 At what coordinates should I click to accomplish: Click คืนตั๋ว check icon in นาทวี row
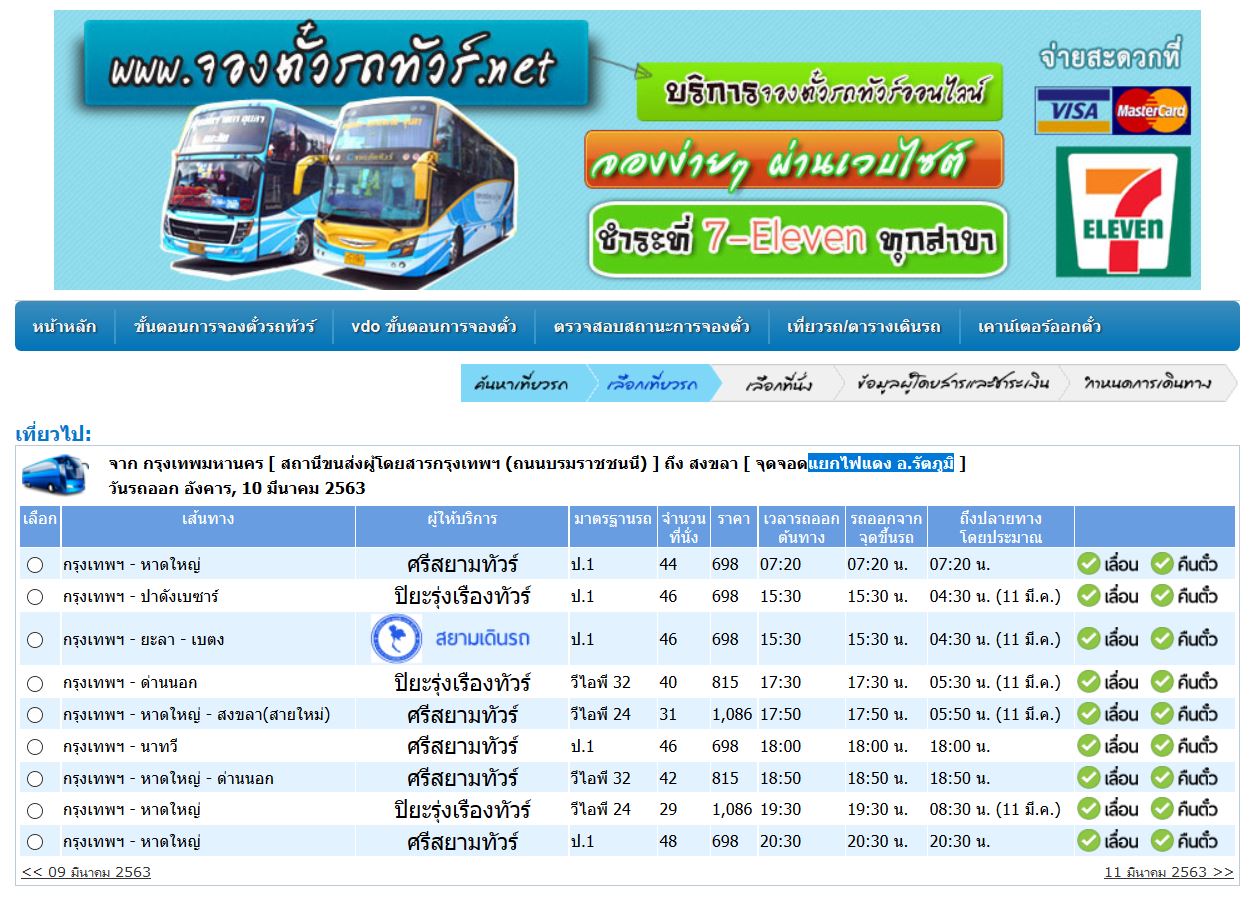pyautogui.click(x=1162, y=746)
